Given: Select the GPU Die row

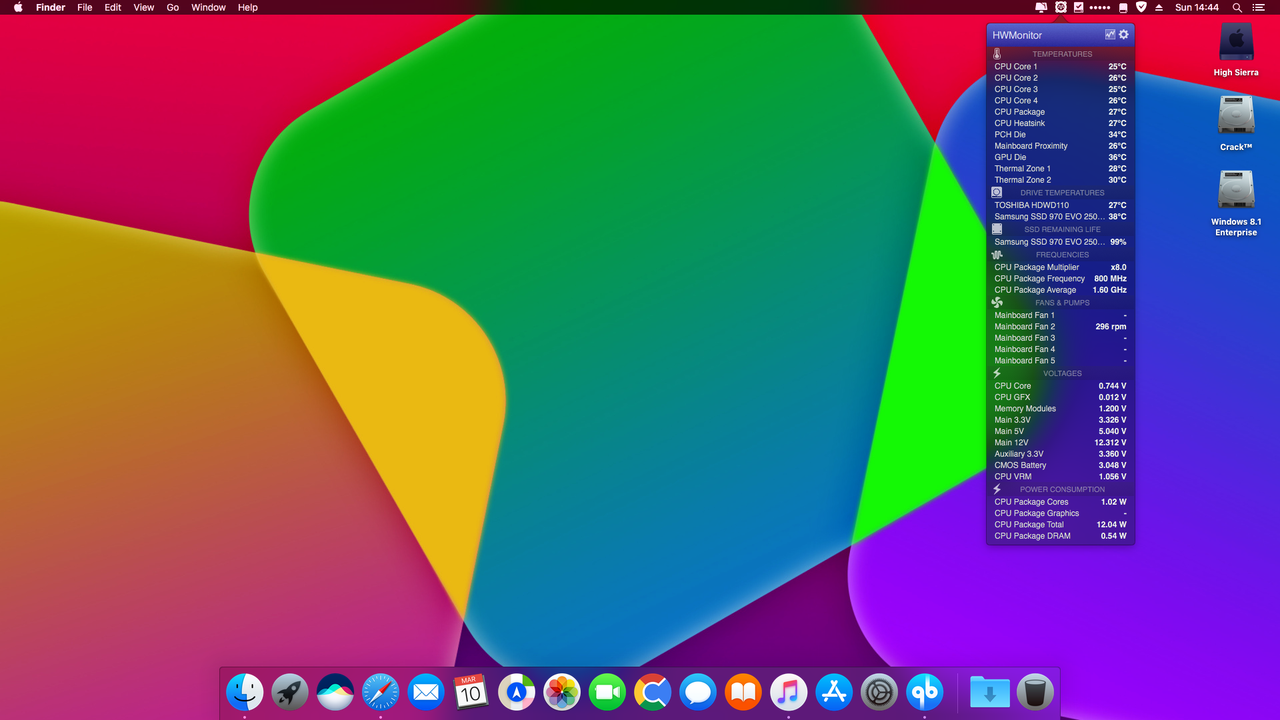Looking at the screenshot, I should click(1060, 157).
